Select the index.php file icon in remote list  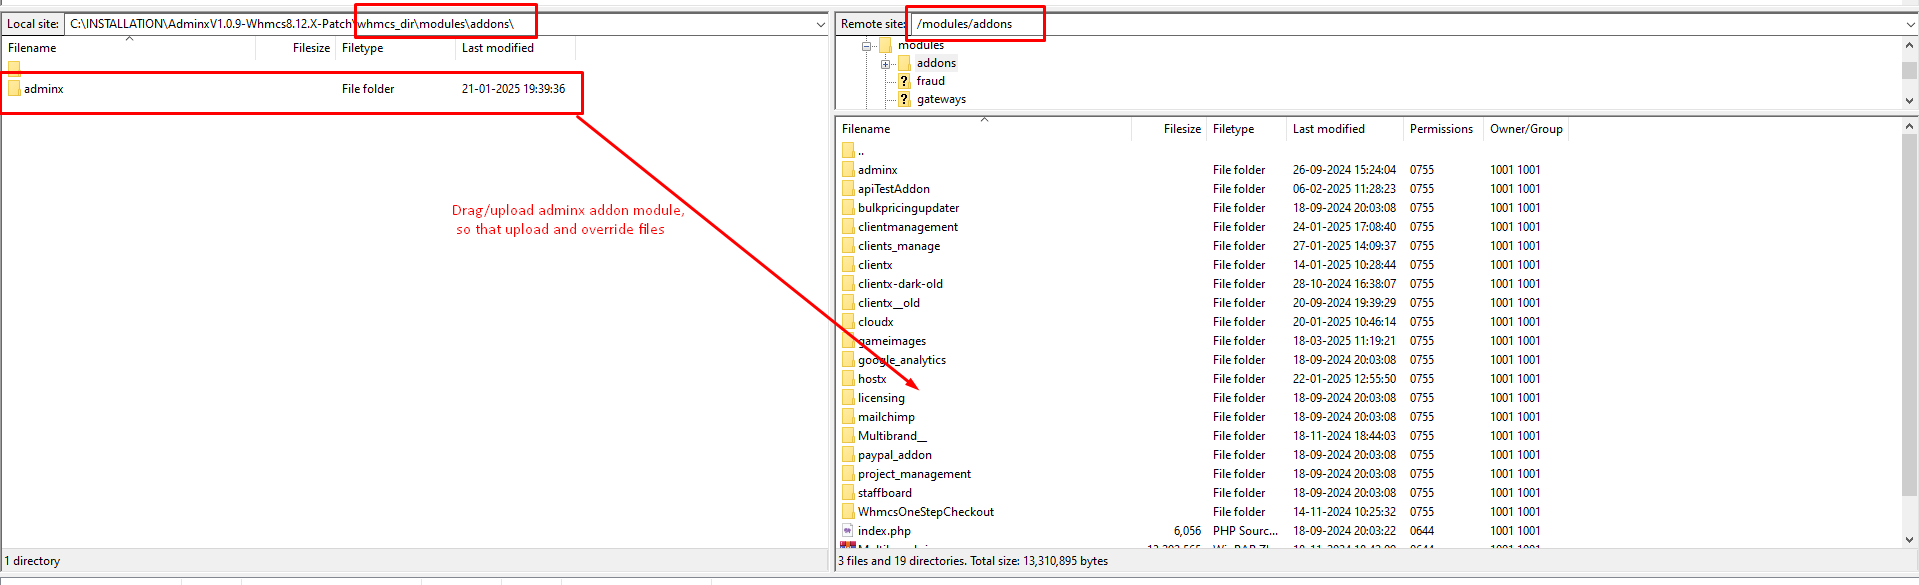point(848,531)
